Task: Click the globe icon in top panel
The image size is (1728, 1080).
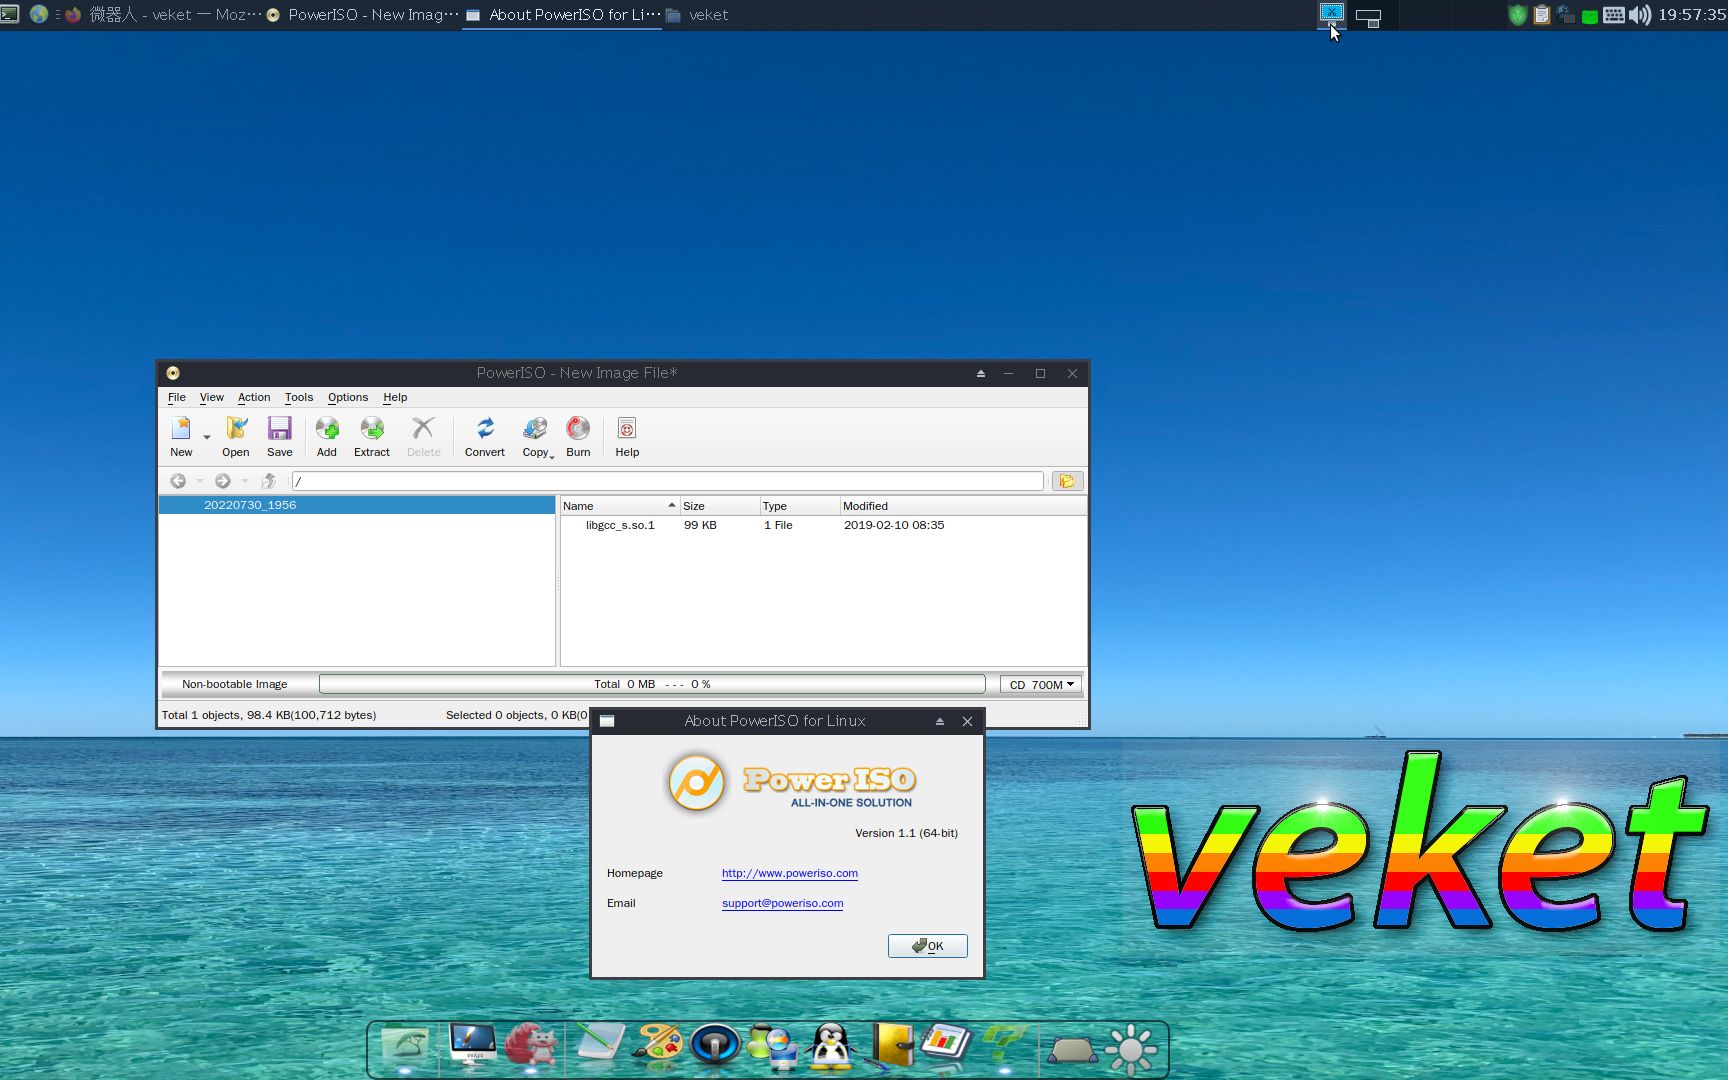Action: point(39,14)
